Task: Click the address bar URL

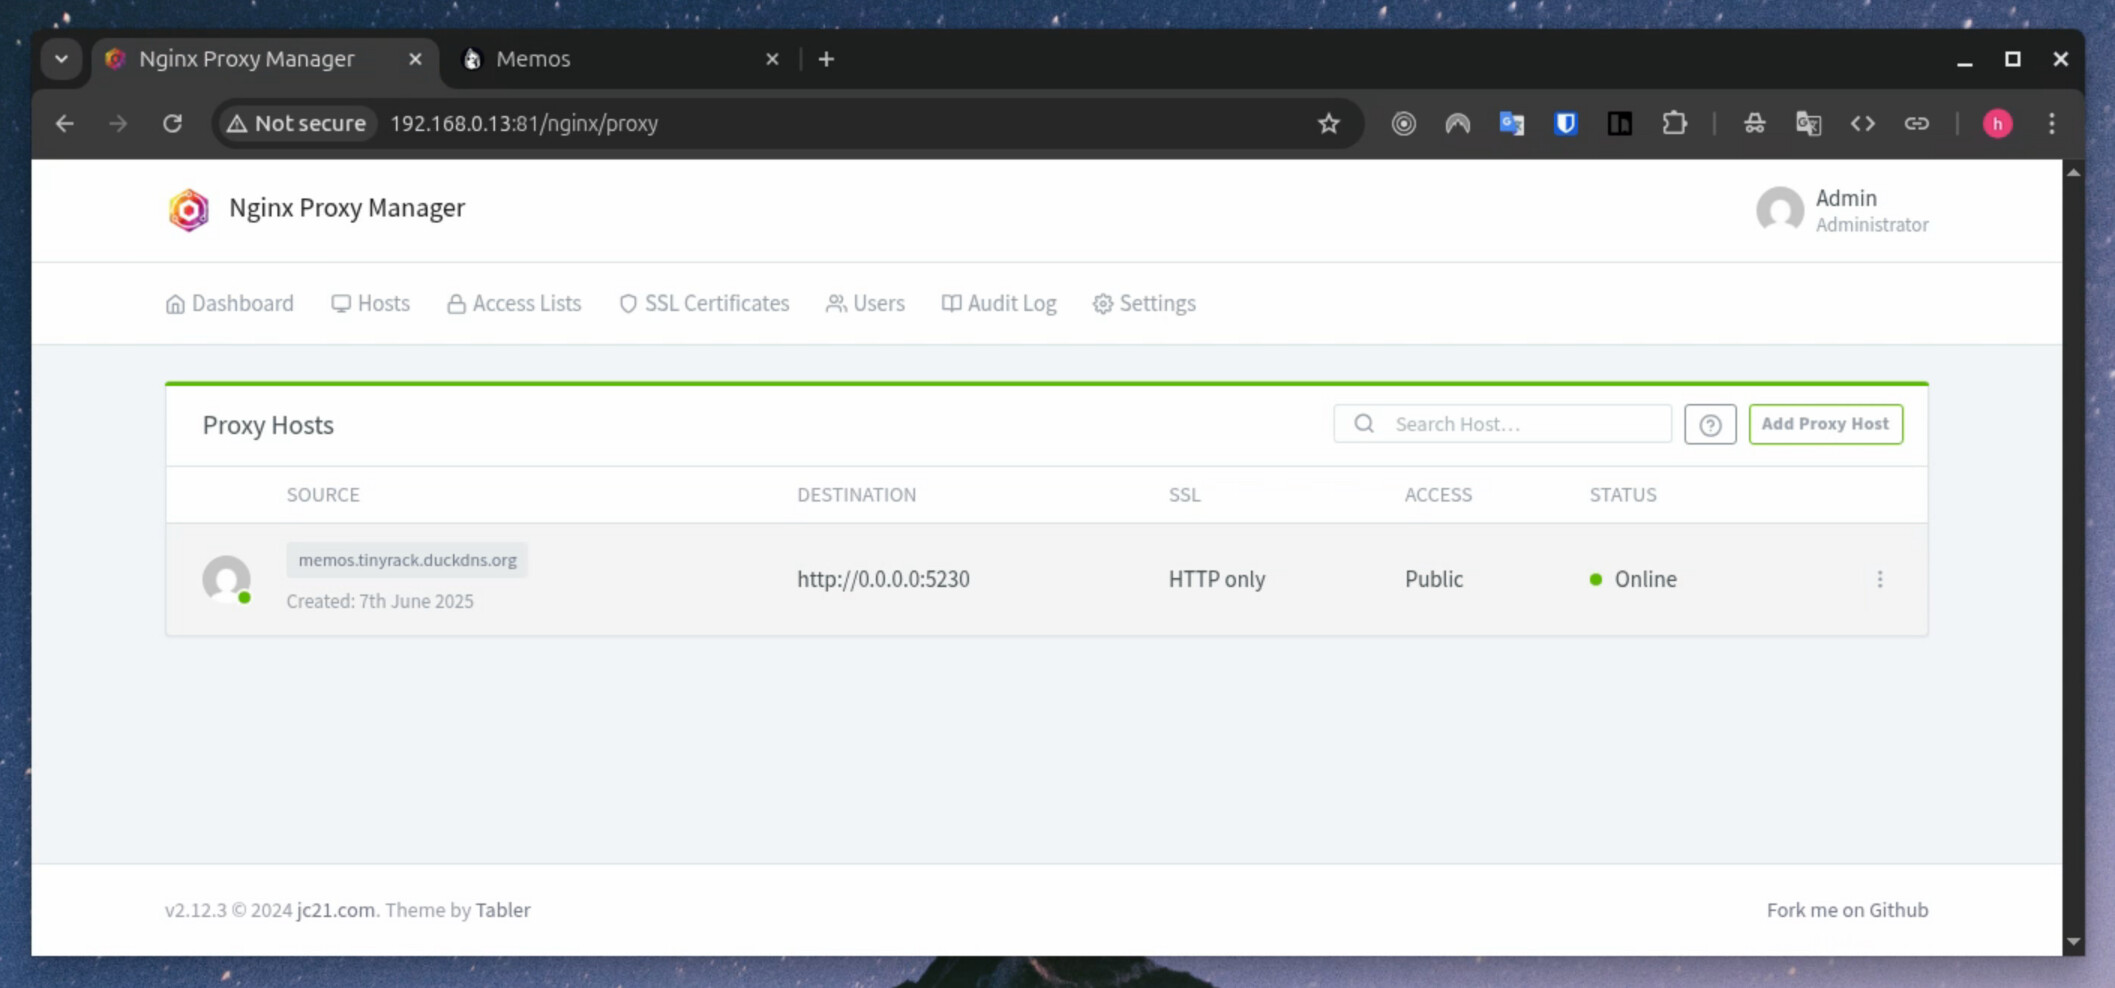Action: pos(524,123)
